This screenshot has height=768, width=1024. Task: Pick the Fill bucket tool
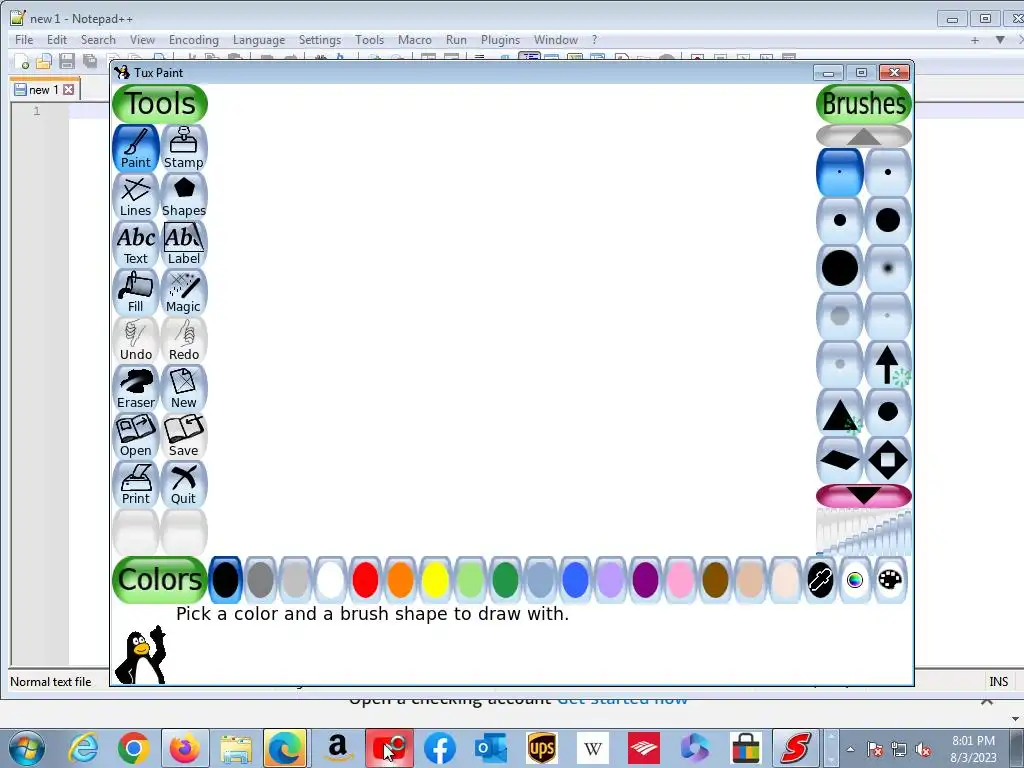136,292
